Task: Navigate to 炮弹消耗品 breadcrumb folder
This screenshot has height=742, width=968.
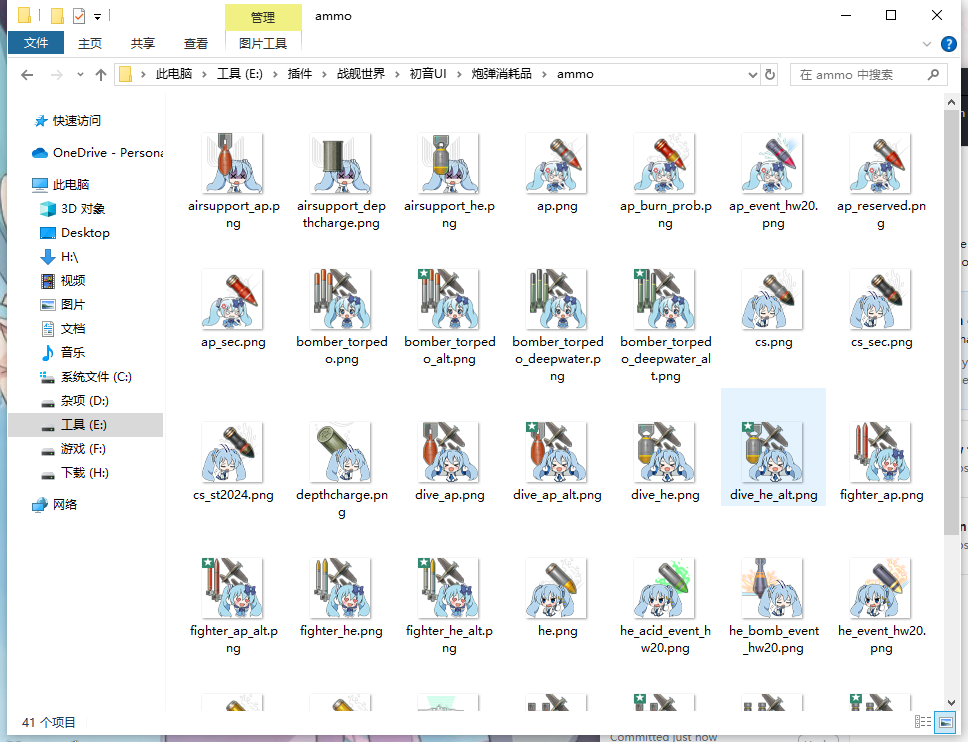Action: (x=501, y=74)
